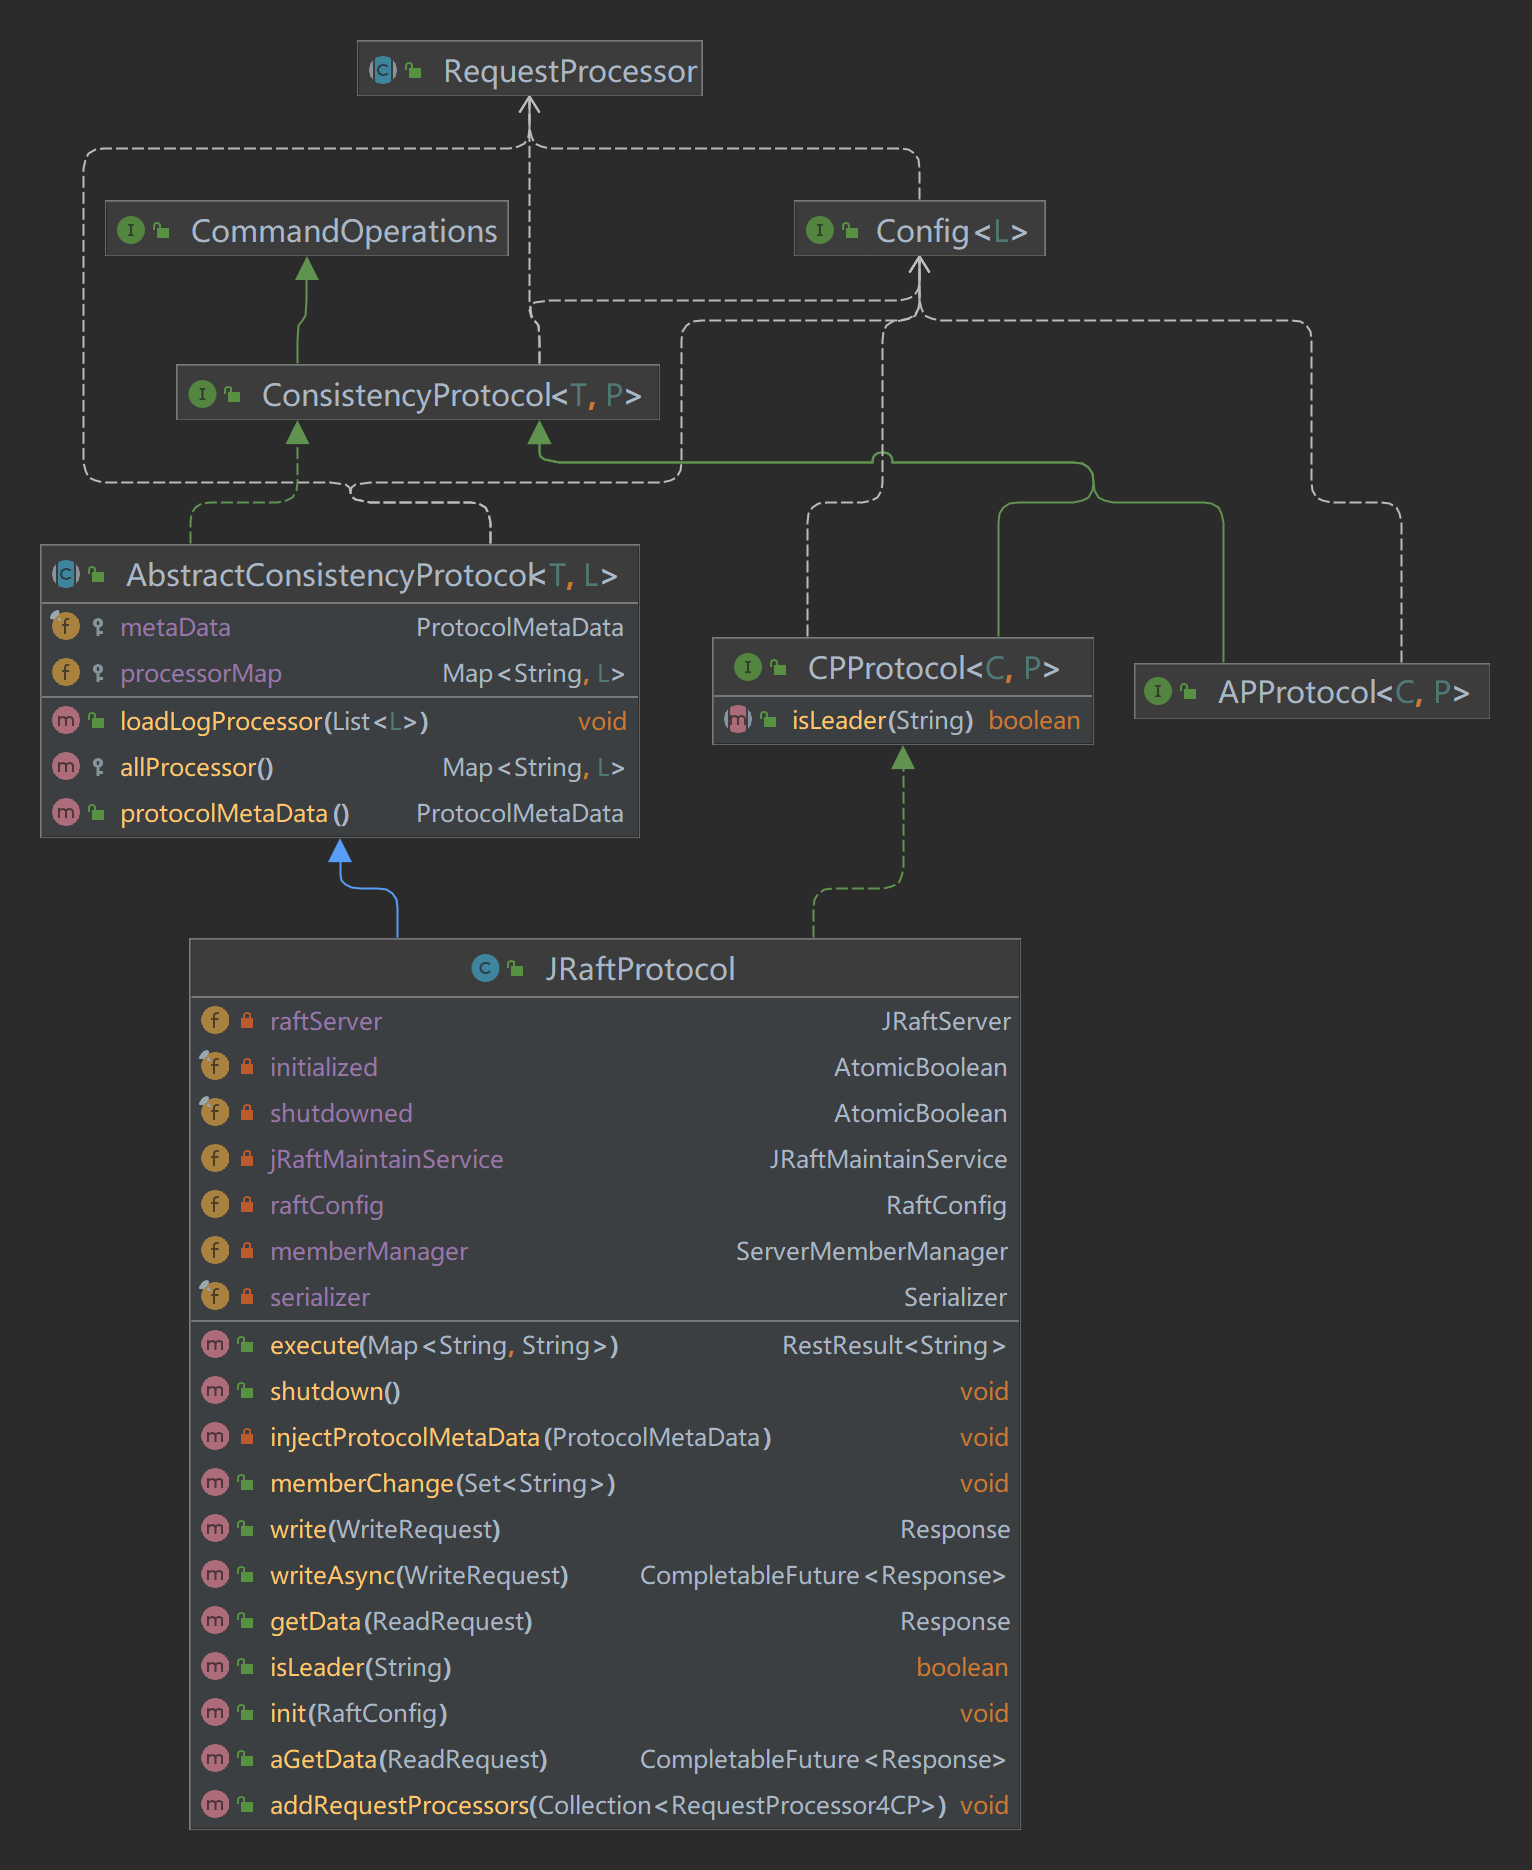Select the CPProtocol<C, P> node header
This screenshot has width=1532, height=1870.
click(903, 667)
